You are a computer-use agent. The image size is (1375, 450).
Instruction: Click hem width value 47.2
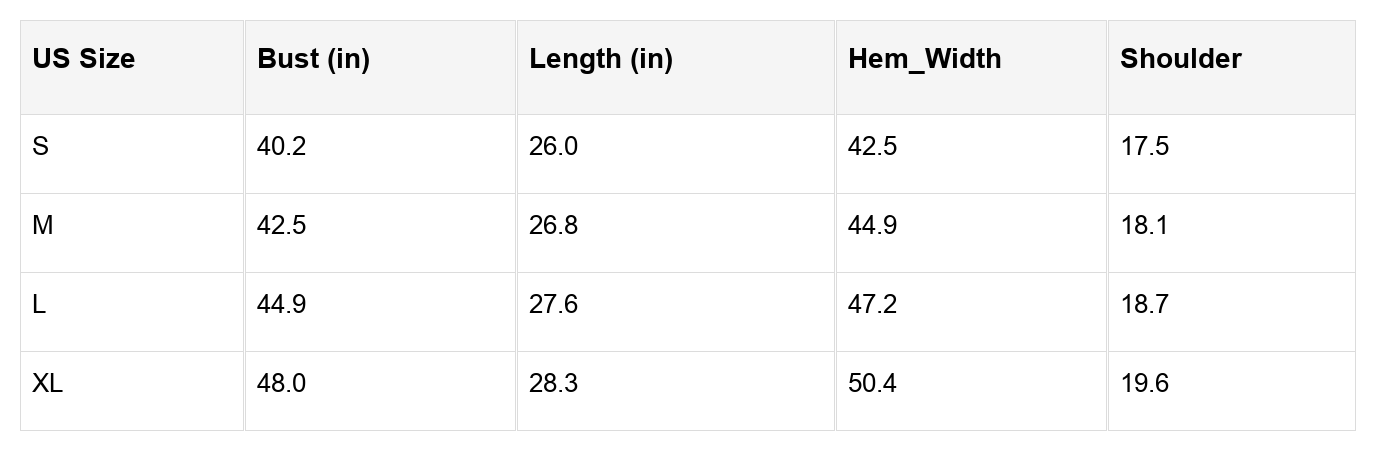point(872,305)
